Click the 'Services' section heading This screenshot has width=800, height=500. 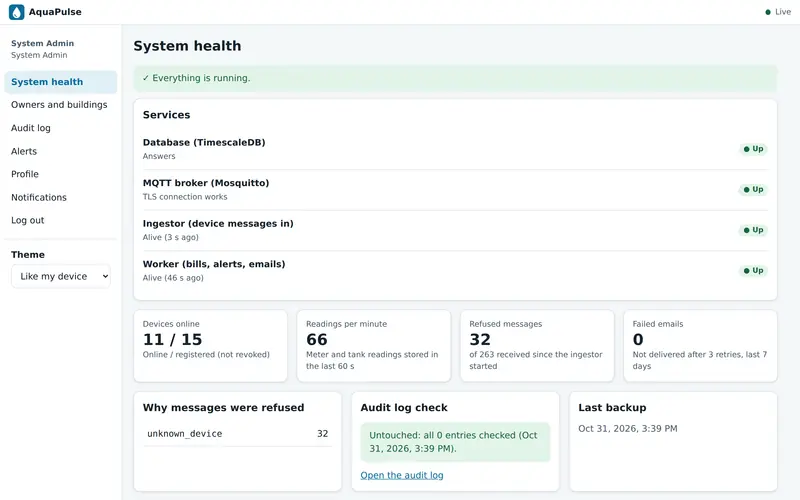click(x=166, y=115)
